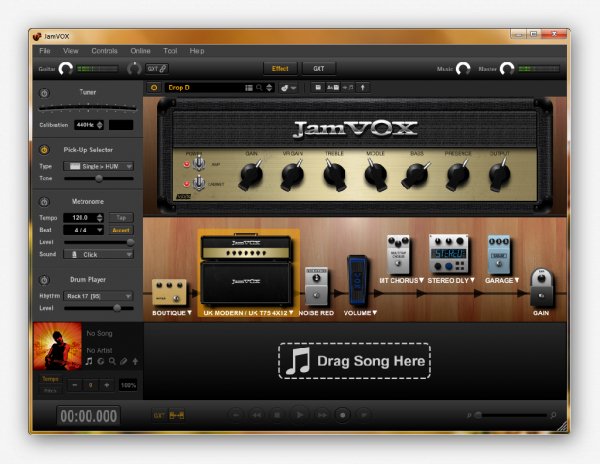
Task: Toggle the amp power switch
Action: coord(199,163)
